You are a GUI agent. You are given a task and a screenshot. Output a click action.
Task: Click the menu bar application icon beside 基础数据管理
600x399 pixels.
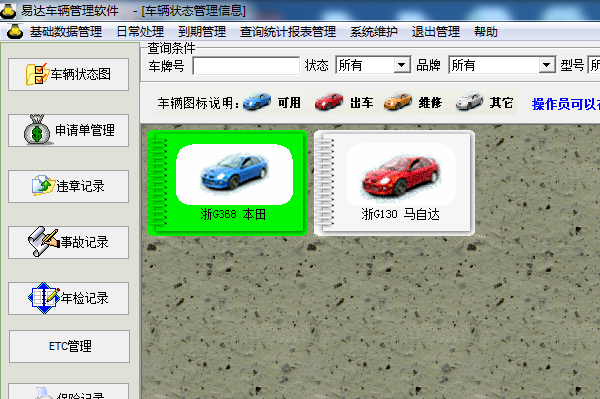coord(15,31)
